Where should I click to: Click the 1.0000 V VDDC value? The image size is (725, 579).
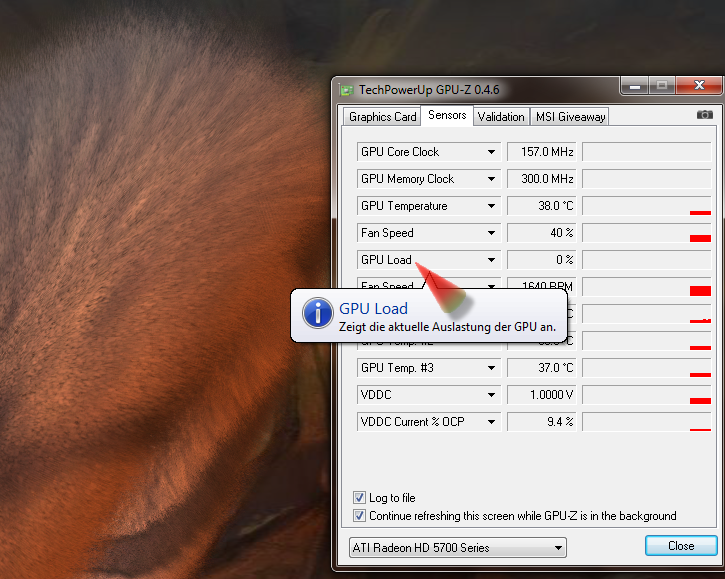(541, 394)
